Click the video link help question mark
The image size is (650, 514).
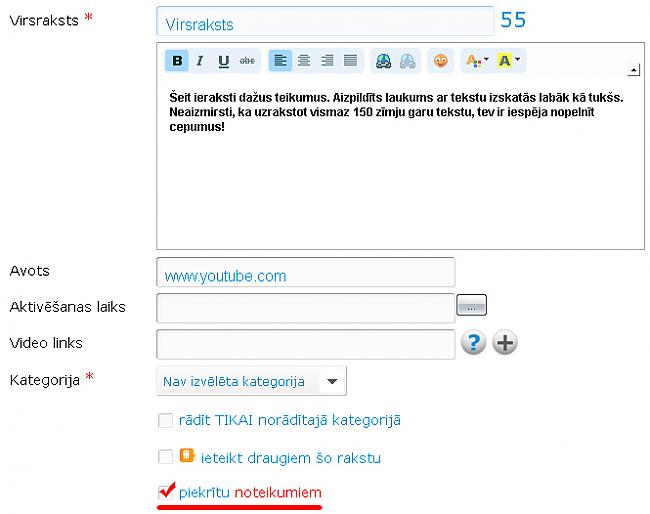click(473, 343)
